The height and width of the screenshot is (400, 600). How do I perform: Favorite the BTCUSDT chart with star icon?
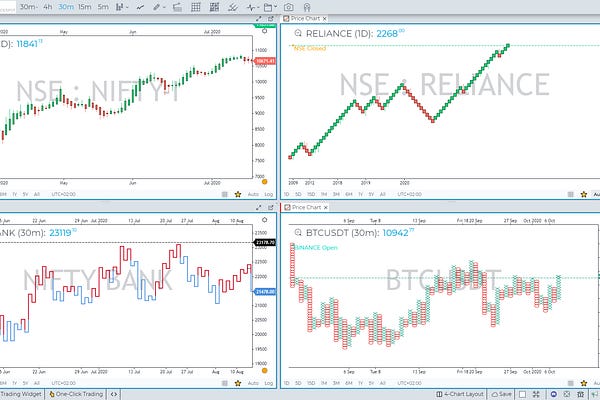(584, 383)
